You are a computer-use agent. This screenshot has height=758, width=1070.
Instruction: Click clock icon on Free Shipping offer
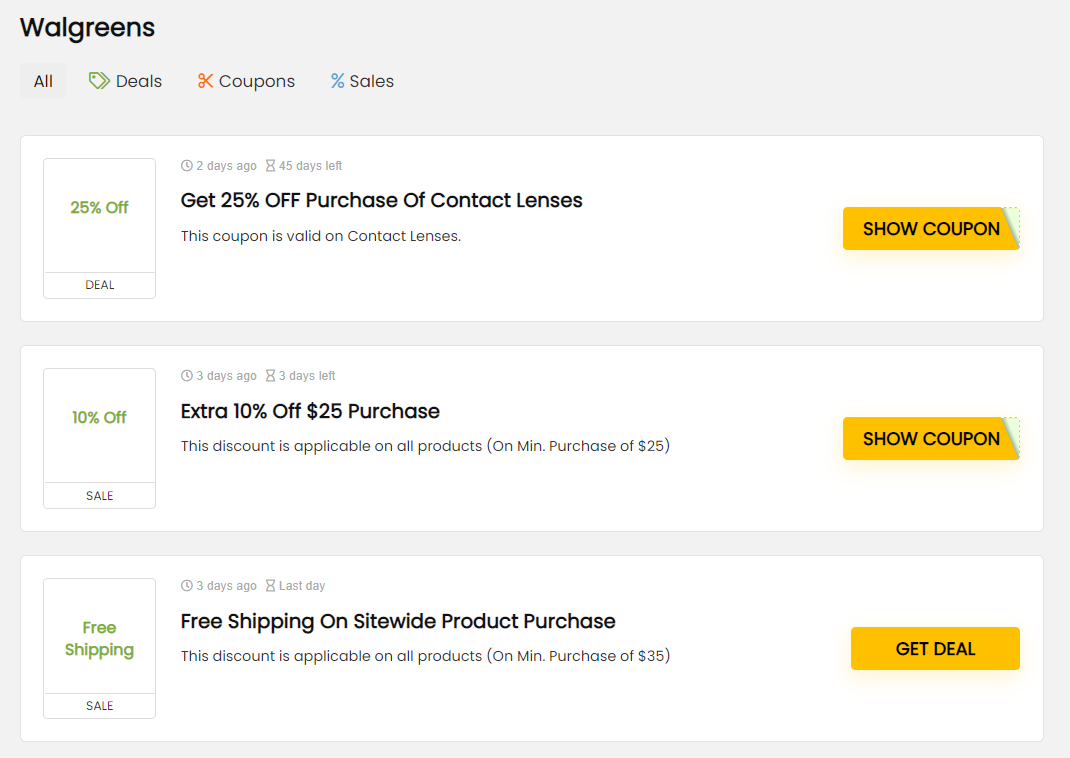[x=187, y=586]
